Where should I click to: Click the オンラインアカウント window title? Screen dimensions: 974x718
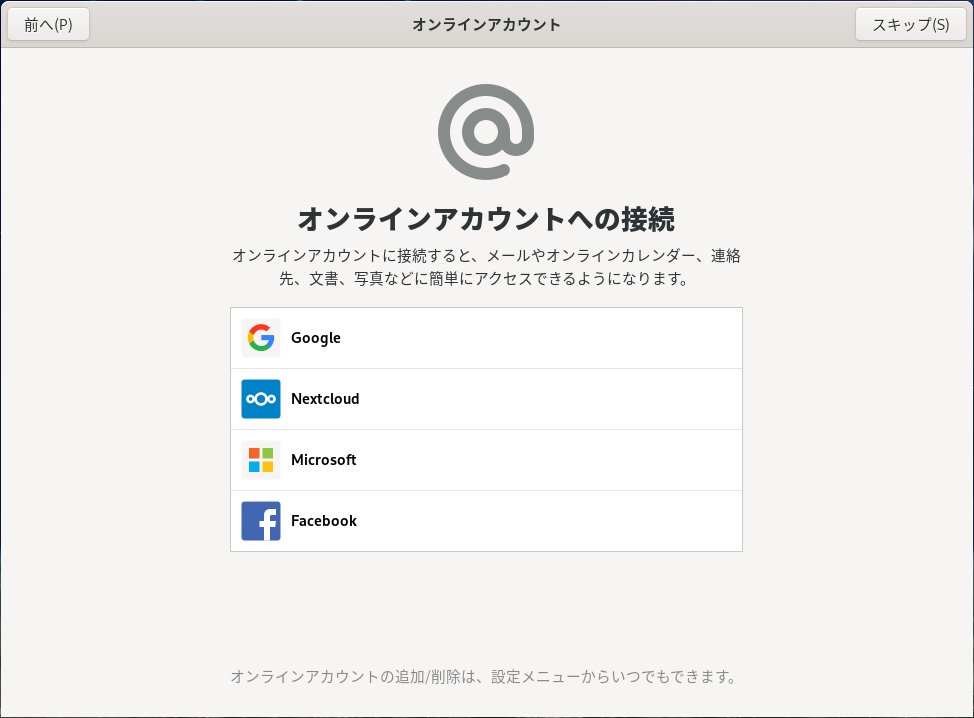pyautogui.click(x=486, y=24)
